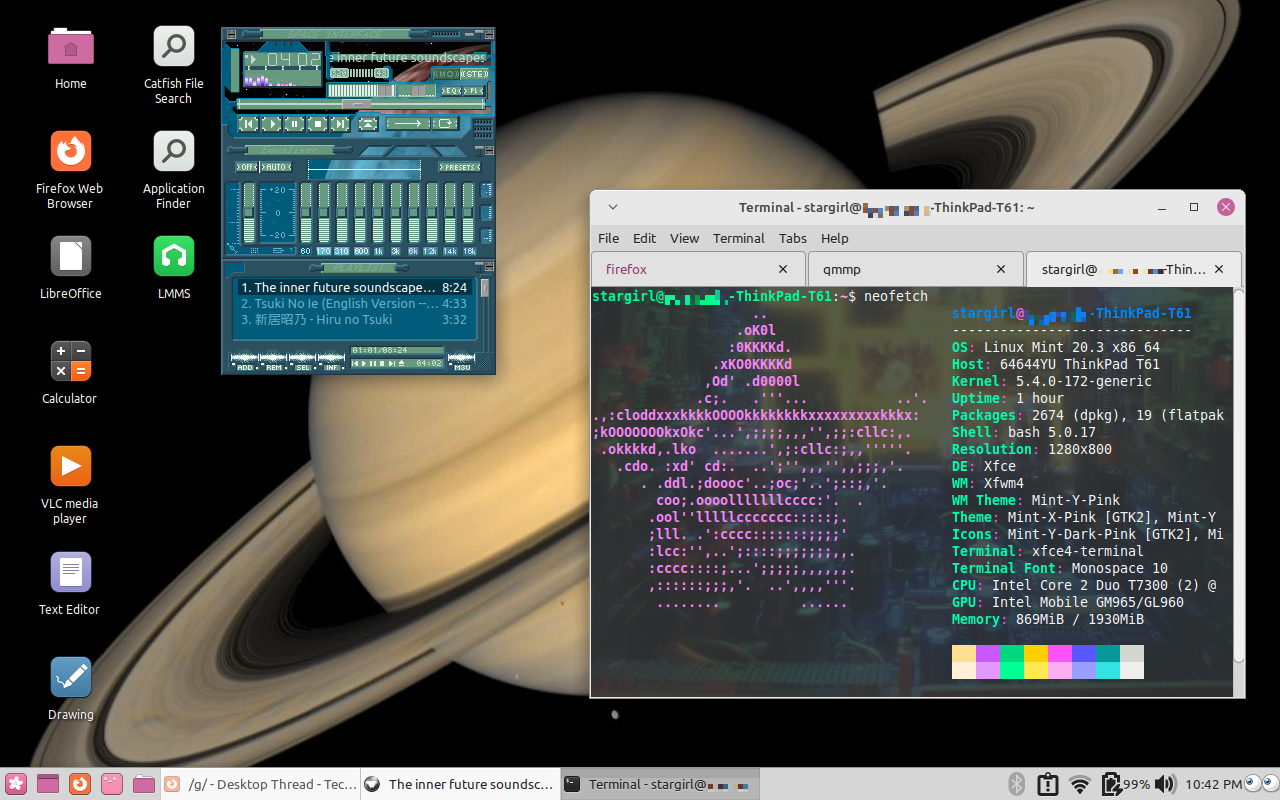
Task: Switch to The inner future soundscapes taskbar window
Action: pos(459,784)
